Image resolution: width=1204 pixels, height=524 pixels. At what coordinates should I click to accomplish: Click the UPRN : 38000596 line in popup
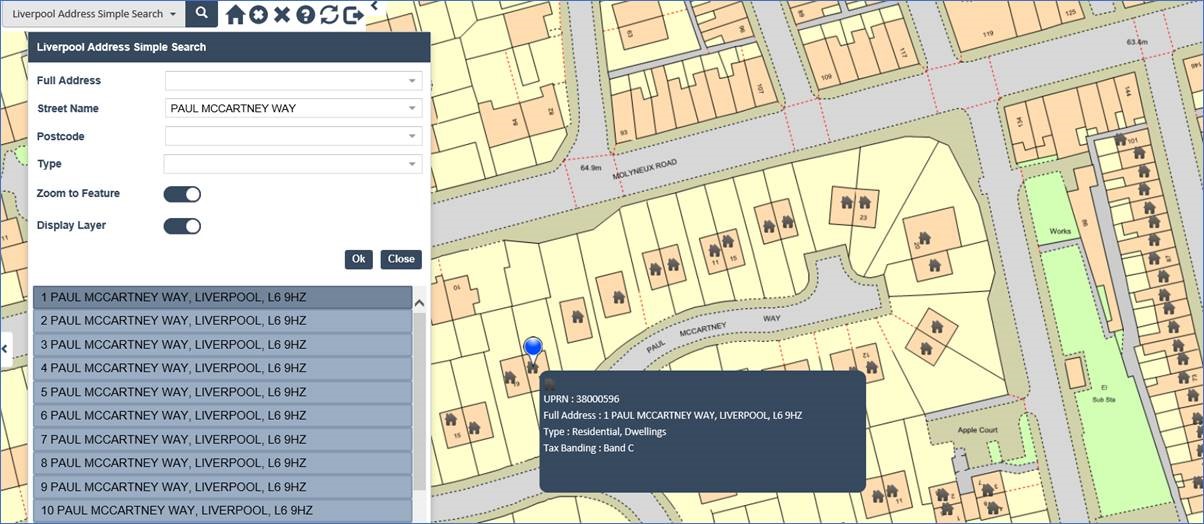(x=581, y=398)
